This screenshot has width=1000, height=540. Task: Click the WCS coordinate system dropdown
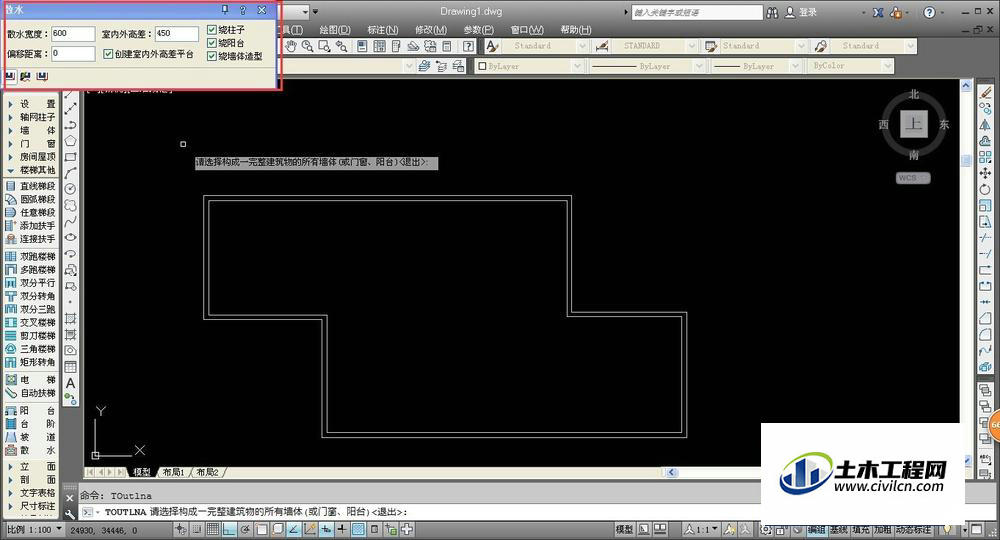pyautogui.click(x=913, y=178)
